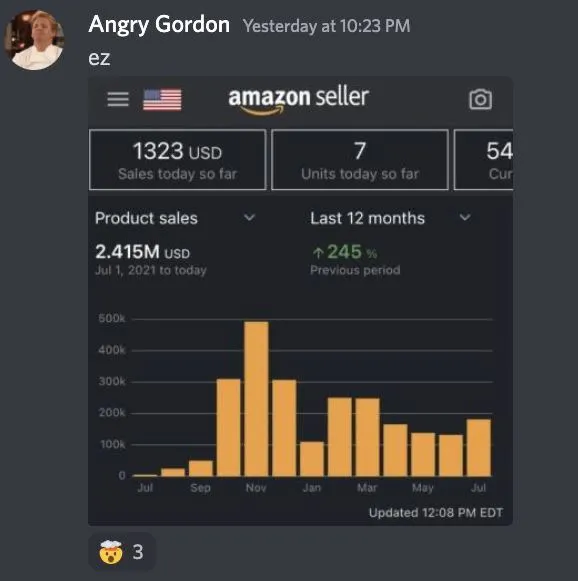The image size is (578, 581).
Task: Click the exploding head emoji reaction
Action: click(122, 552)
